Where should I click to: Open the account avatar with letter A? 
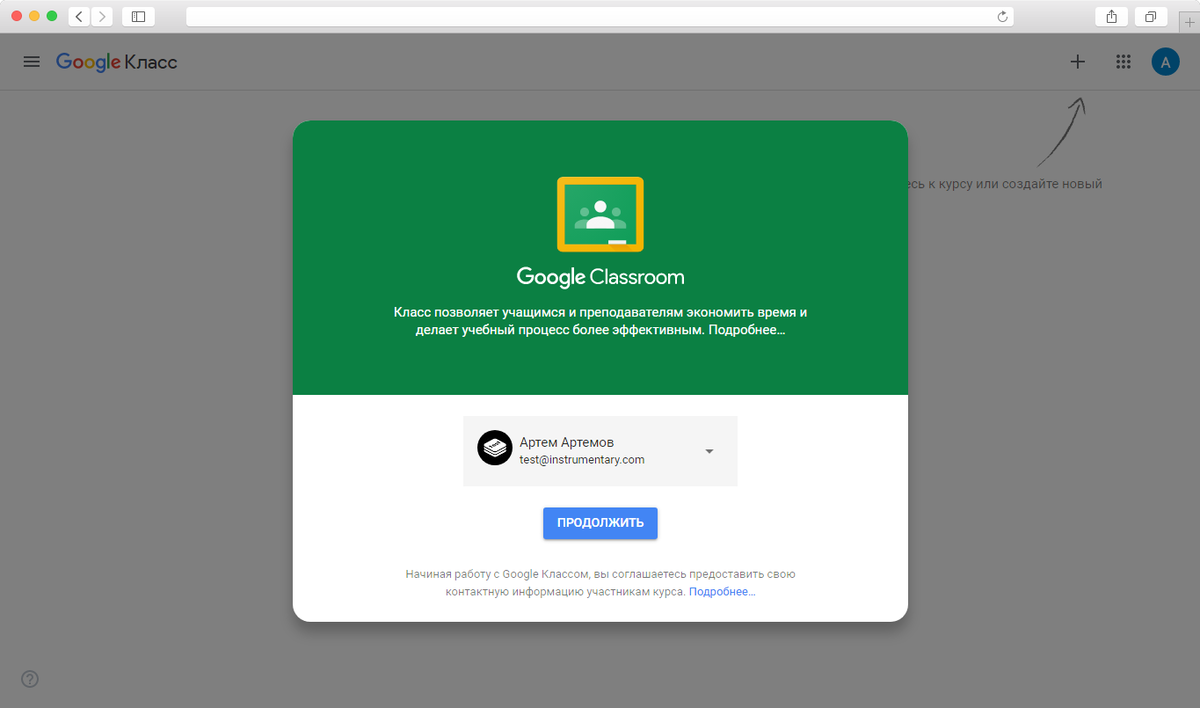(x=1165, y=62)
